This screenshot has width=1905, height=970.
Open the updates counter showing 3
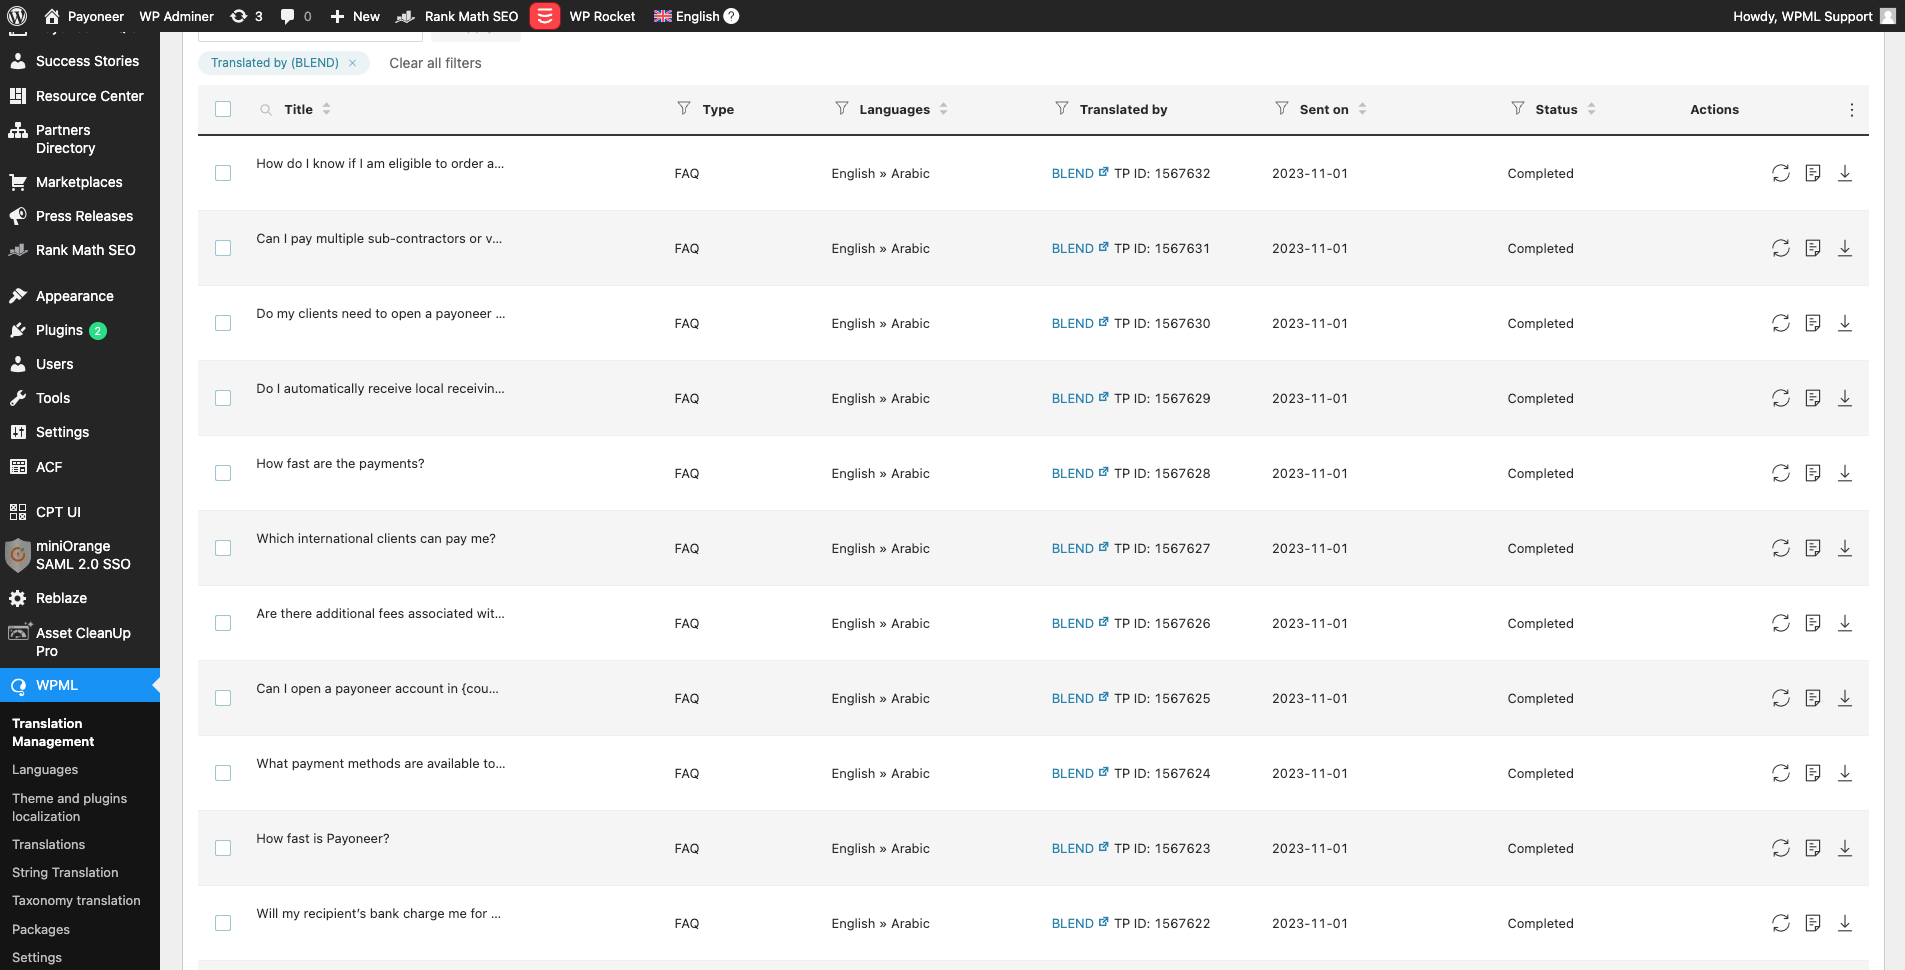tap(246, 16)
